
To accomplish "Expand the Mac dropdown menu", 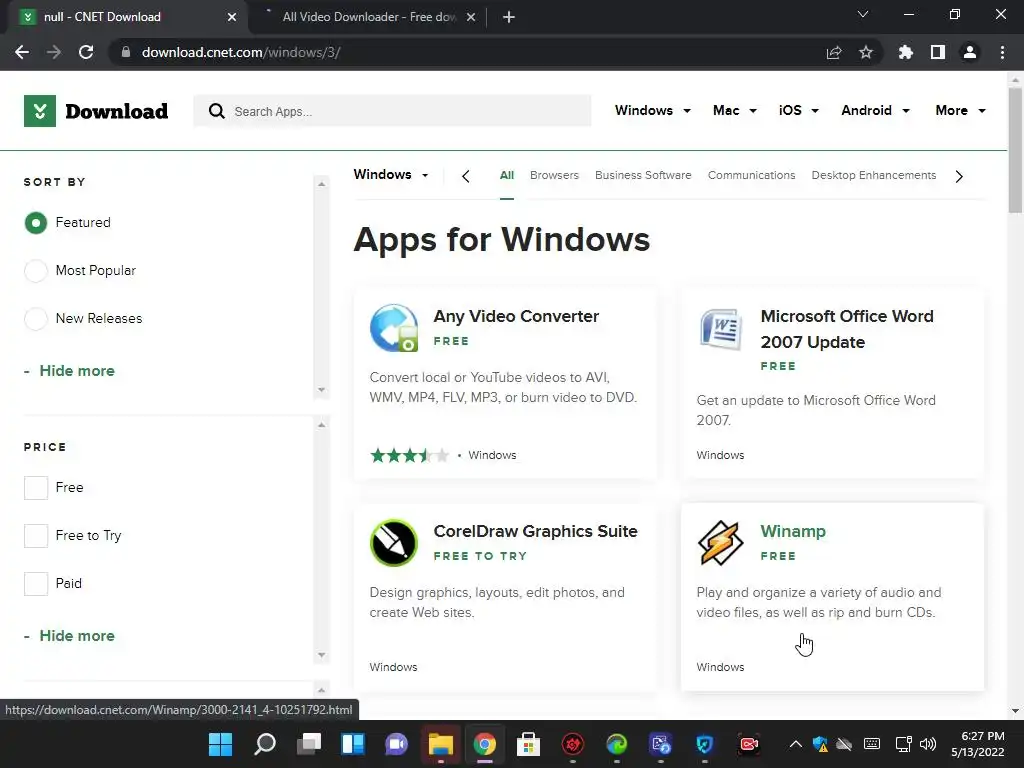I will point(735,110).
